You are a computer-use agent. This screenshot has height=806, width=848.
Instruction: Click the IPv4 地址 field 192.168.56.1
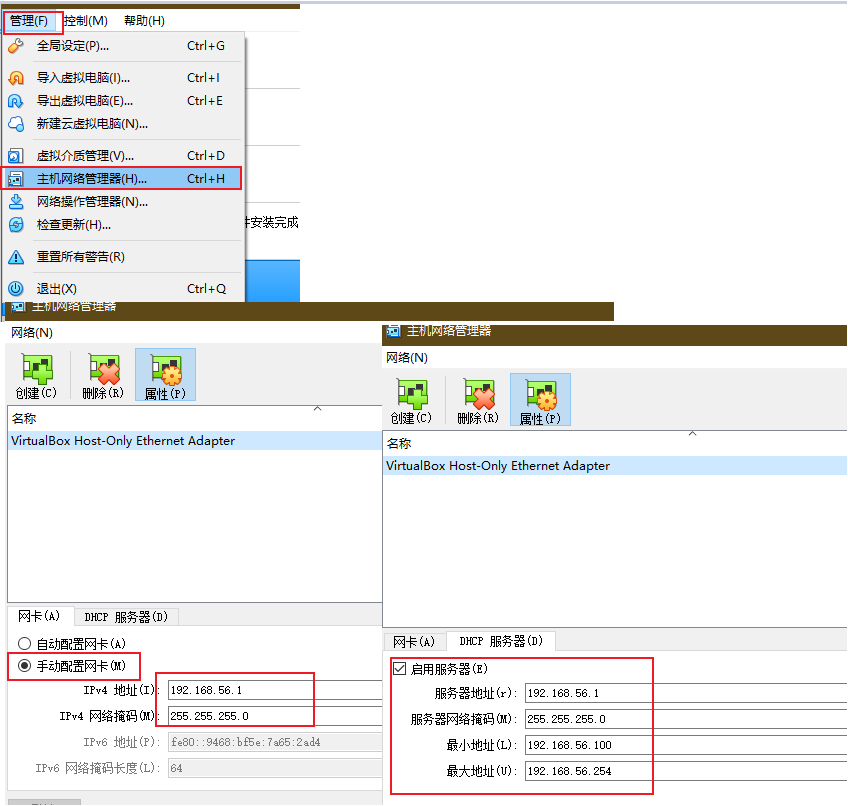[275, 690]
